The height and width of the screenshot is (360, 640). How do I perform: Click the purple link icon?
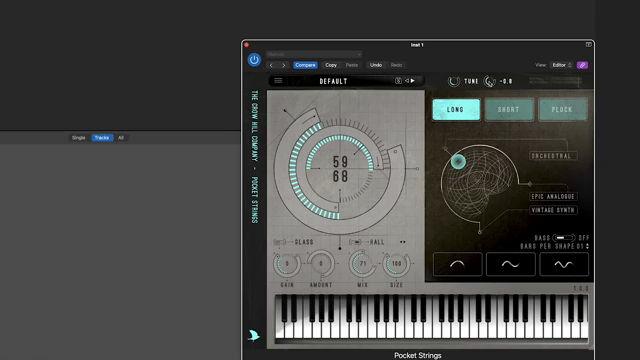point(582,65)
